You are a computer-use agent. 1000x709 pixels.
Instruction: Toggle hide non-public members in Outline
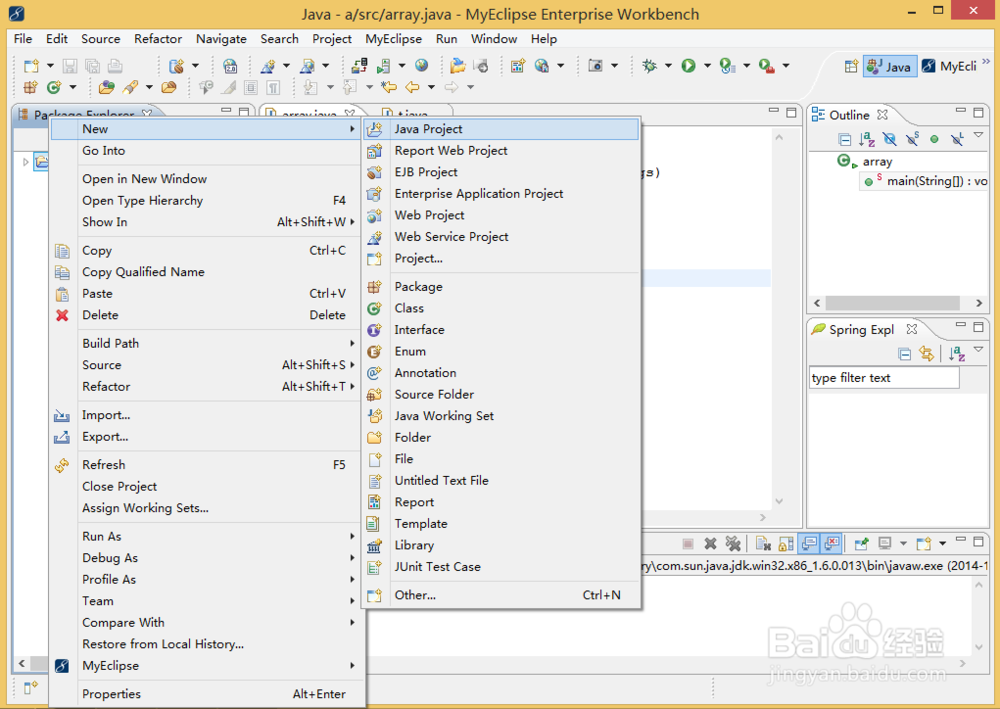934,139
